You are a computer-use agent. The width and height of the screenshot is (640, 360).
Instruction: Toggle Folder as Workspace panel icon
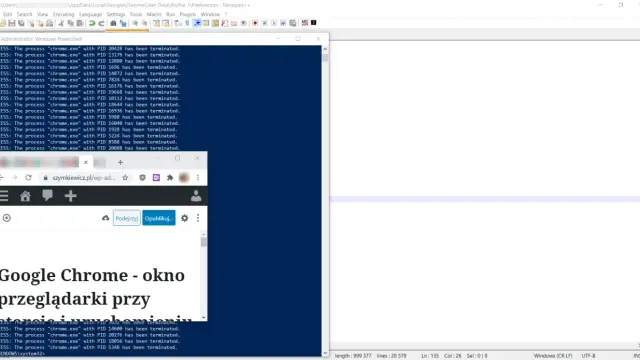tap(234, 23)
